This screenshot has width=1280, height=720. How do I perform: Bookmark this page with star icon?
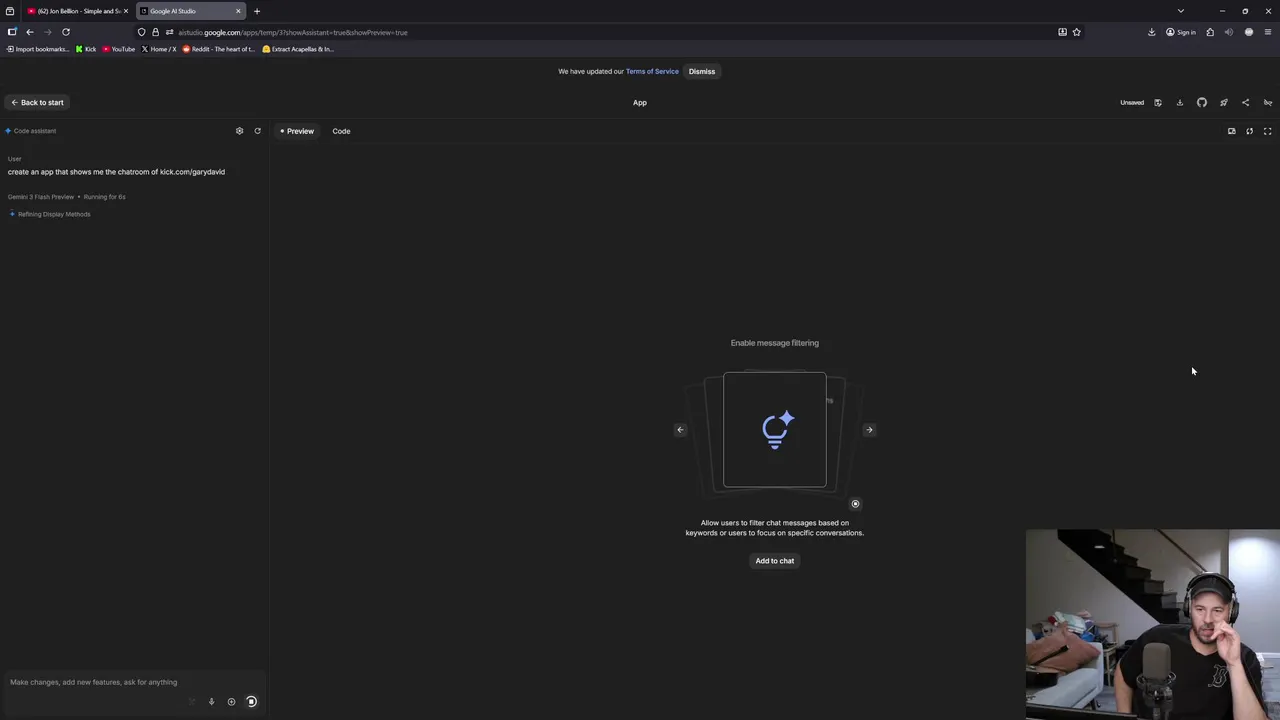pos(1077,32)
